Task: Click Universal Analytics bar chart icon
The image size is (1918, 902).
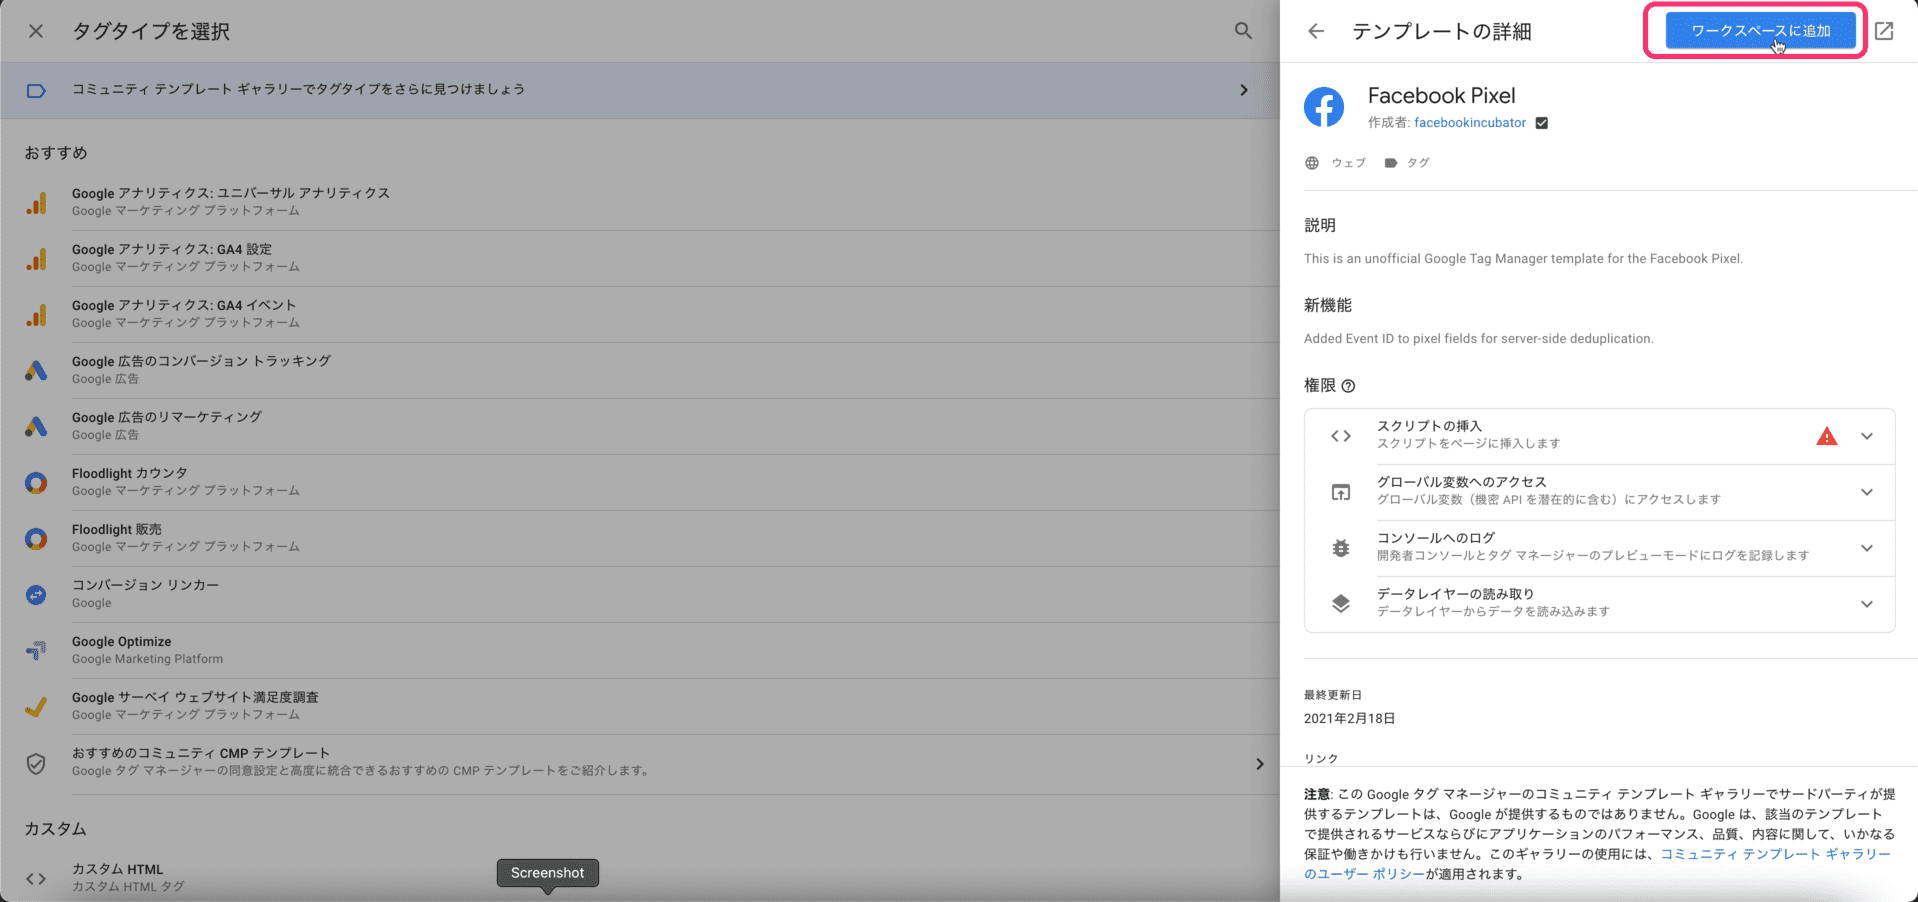Action: pyautogui.click(x=36, y=203)
